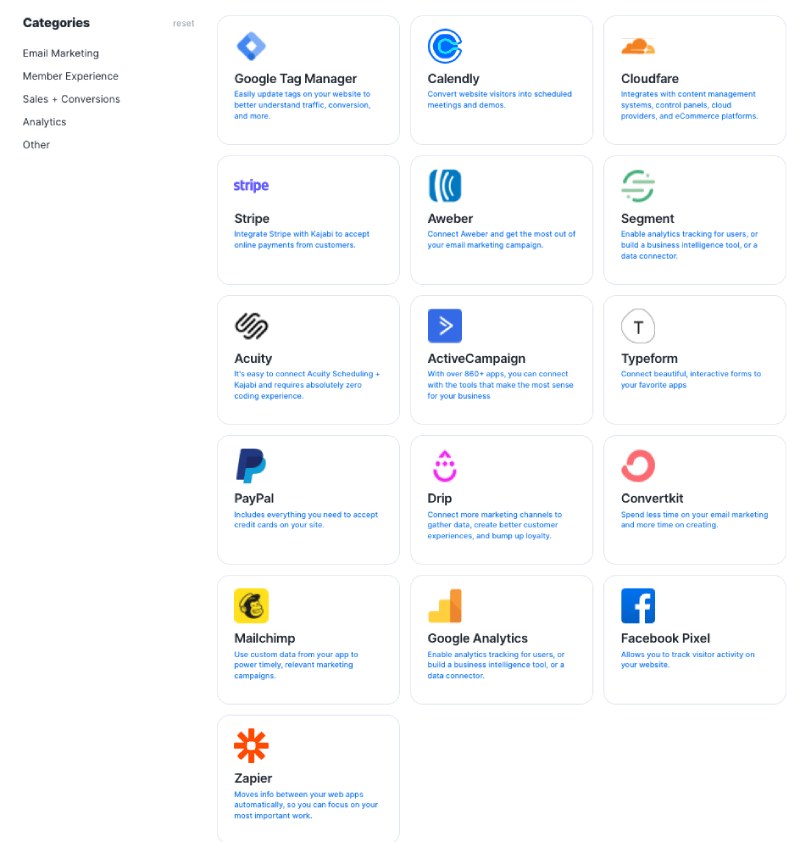Click the Calendly logo icon
Screen dimensions: 800x842
click(x=445, y=46)
